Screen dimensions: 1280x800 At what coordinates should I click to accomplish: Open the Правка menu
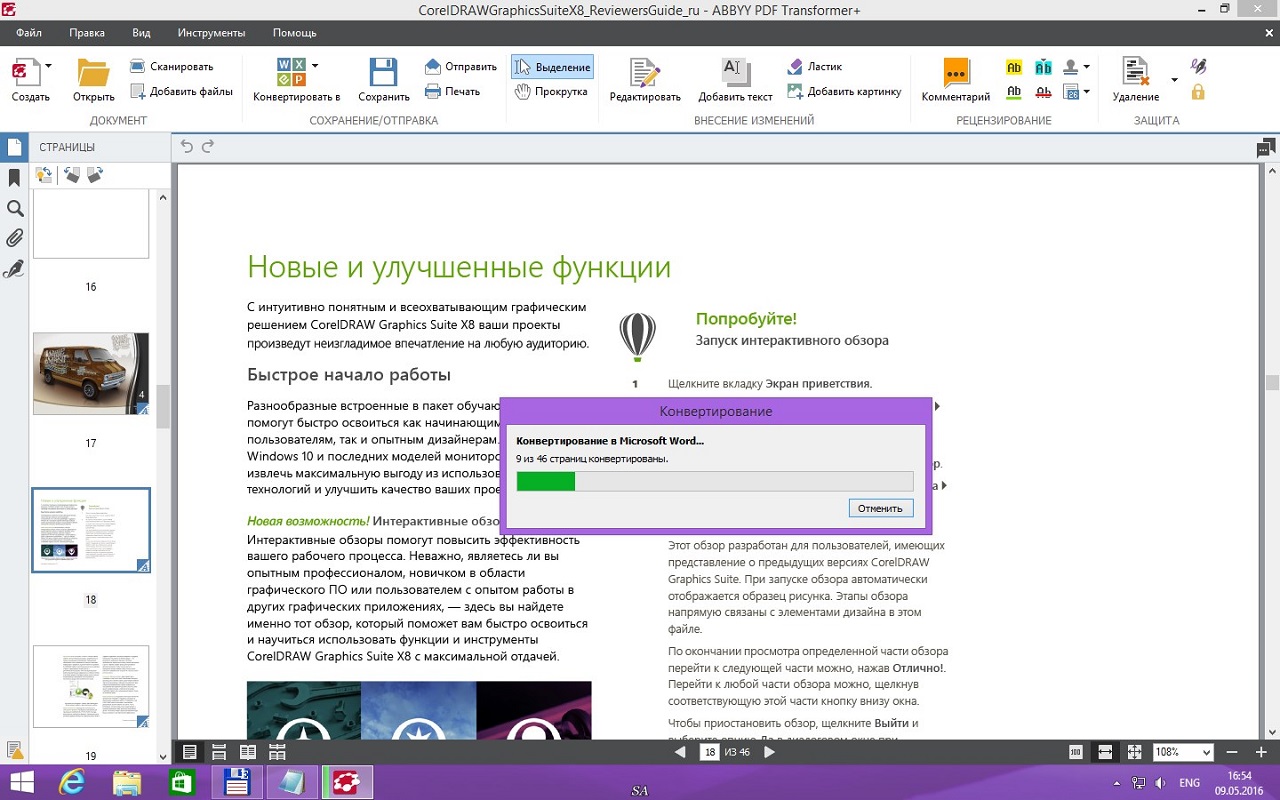tap(87, 32)
